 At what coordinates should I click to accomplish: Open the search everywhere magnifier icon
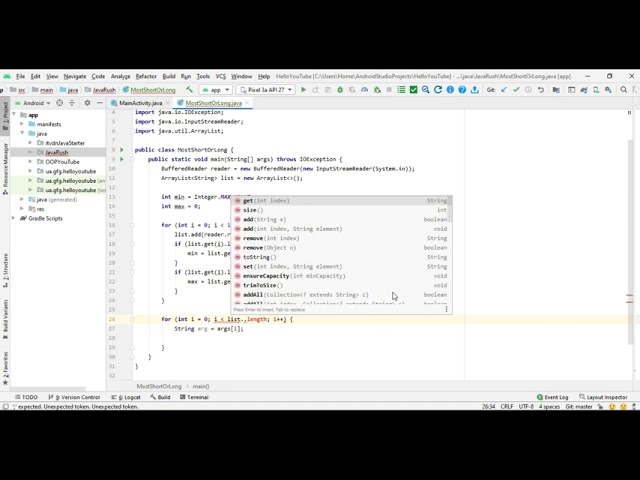point(624,89)
